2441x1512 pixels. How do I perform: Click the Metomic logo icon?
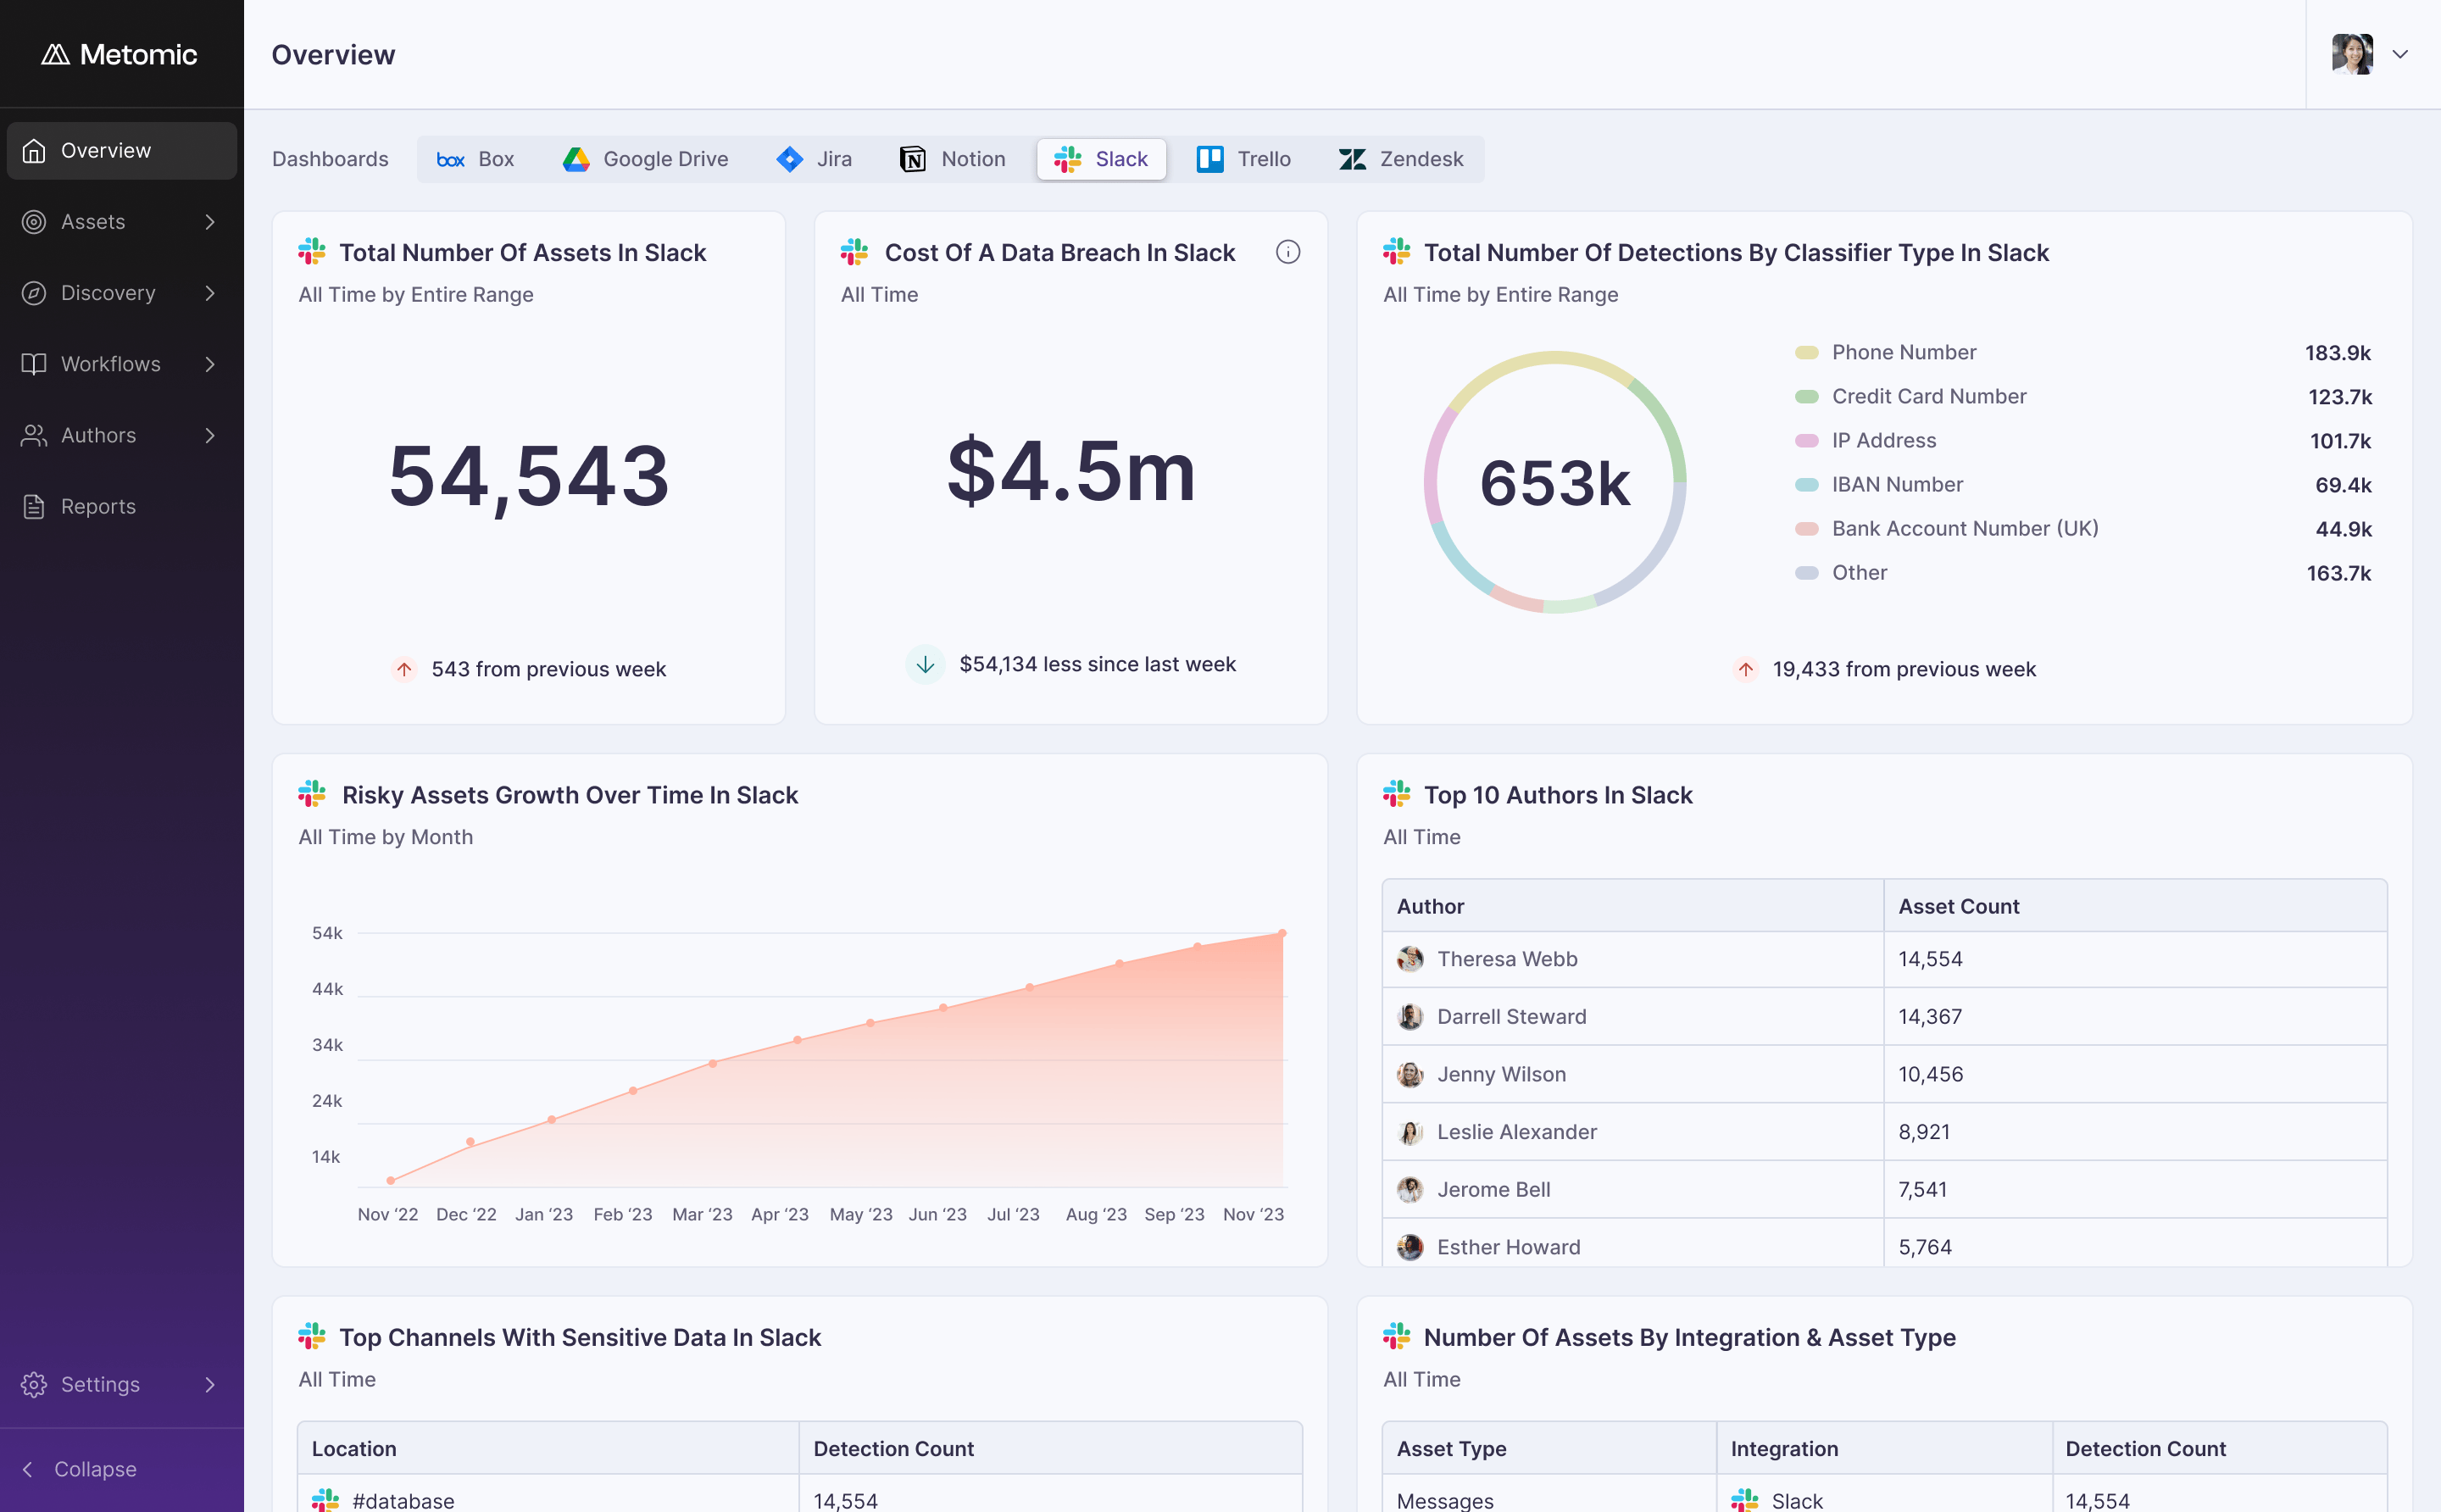click(55, 54)
